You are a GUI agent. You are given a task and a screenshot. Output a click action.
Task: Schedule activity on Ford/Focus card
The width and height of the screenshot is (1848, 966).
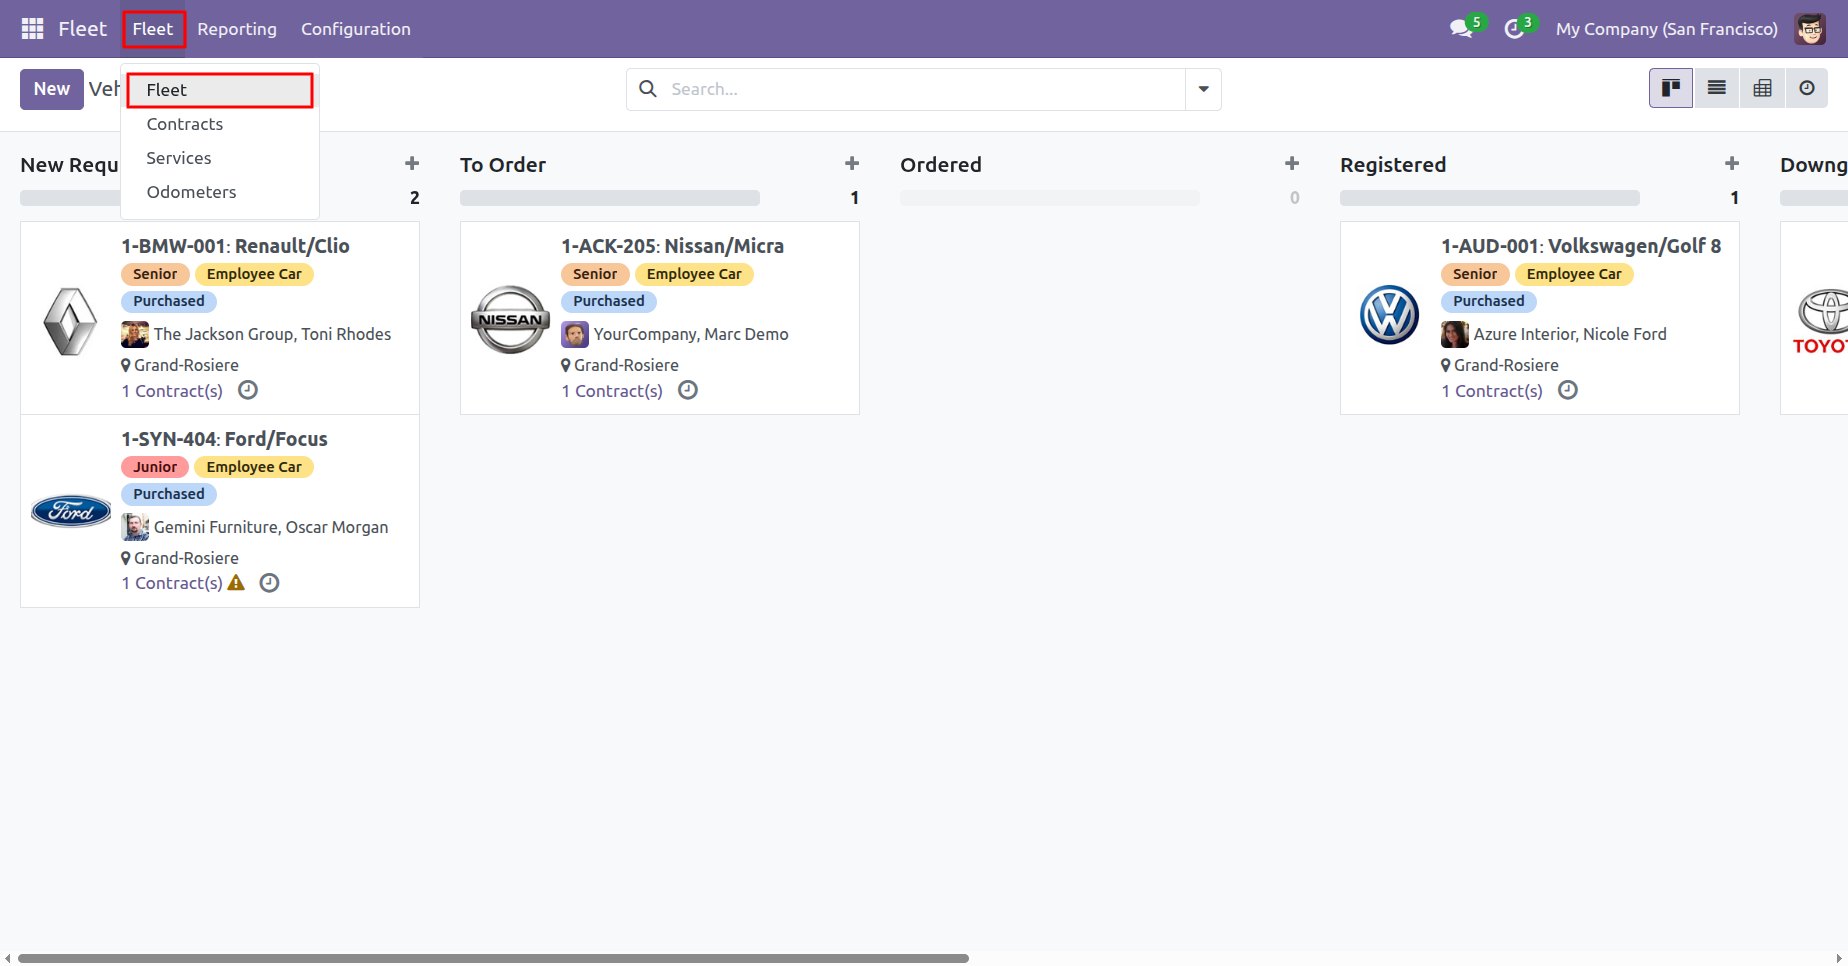[269, 583]
